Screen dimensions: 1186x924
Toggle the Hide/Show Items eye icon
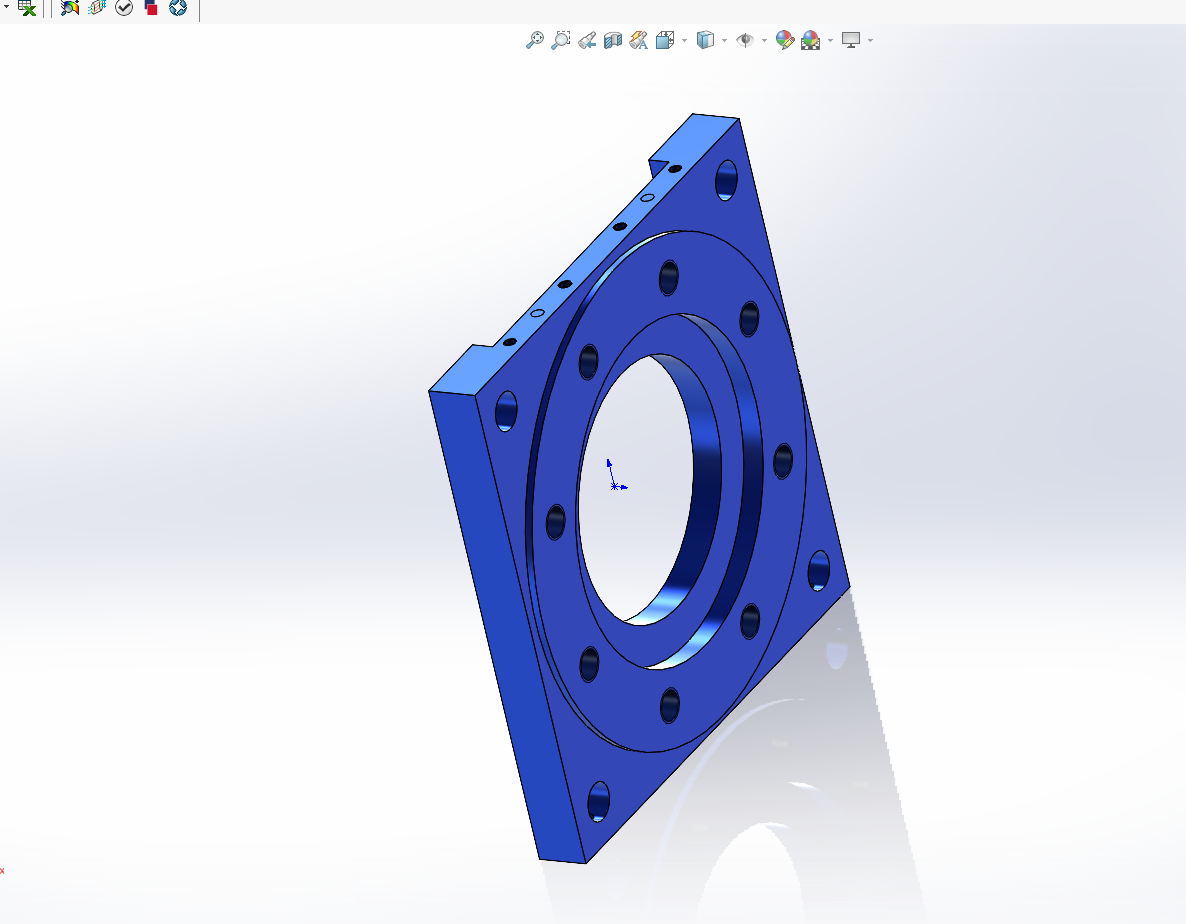coord(745,40)
